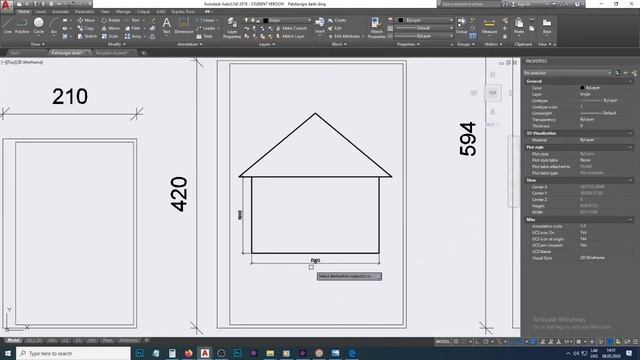Open No selection dropdown in Properties palette

click(567, 73)
